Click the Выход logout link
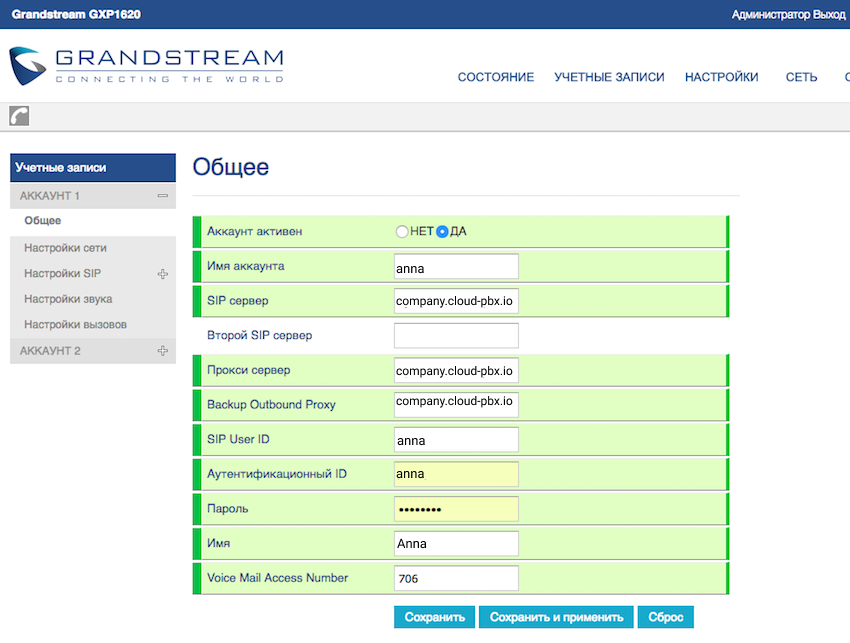This screenshot has width=850, height=643. click(x=829, y=15)
